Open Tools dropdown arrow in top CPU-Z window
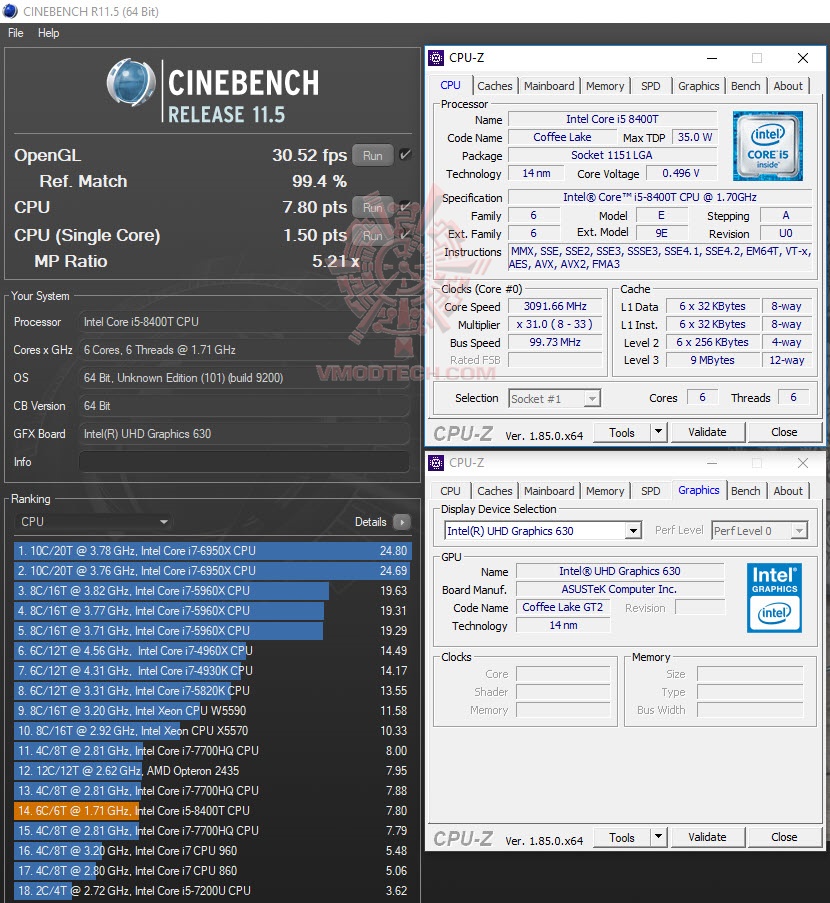 tap(658, 432)
